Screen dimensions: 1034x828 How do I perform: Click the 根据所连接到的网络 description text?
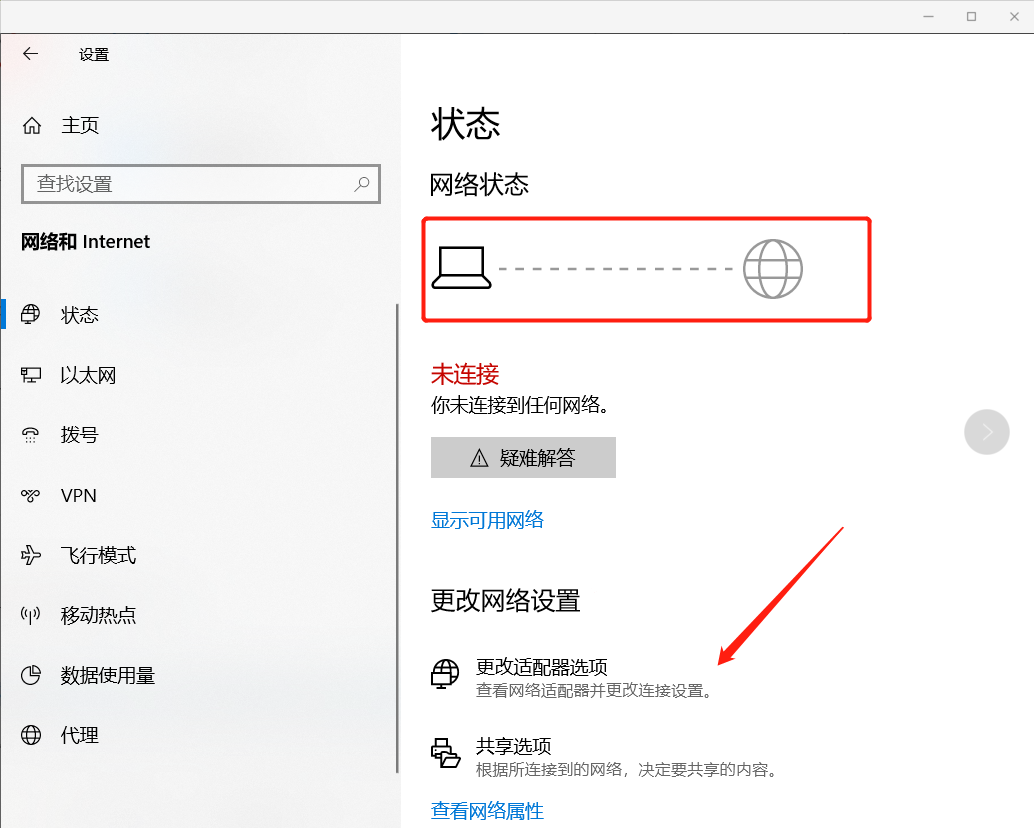pos(627,770)
